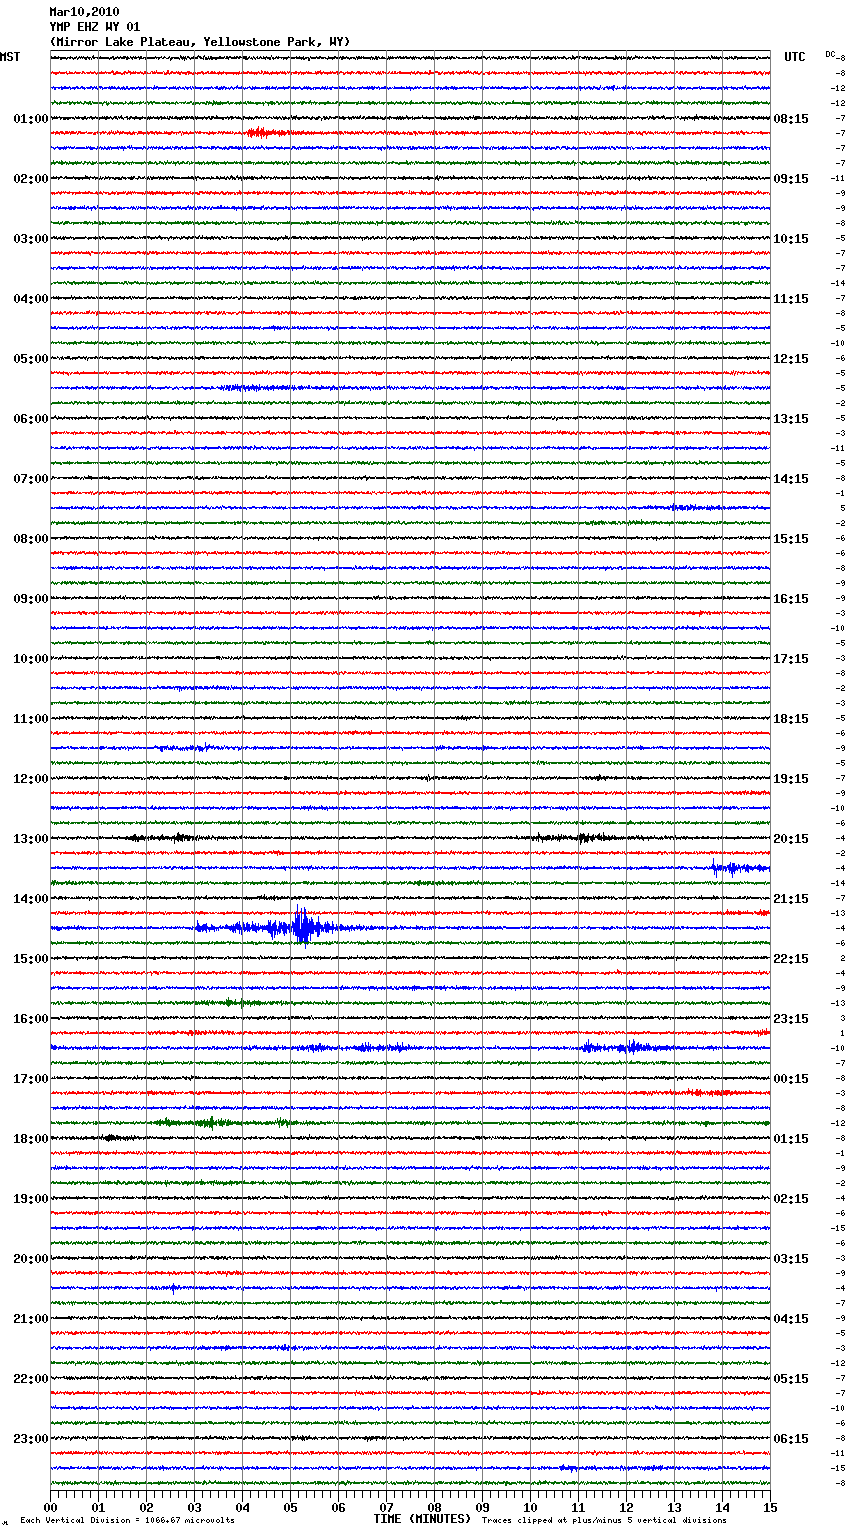Select the 01:00 MST time label
Screen dimensions: 850x1534
[x=31, y=119]
